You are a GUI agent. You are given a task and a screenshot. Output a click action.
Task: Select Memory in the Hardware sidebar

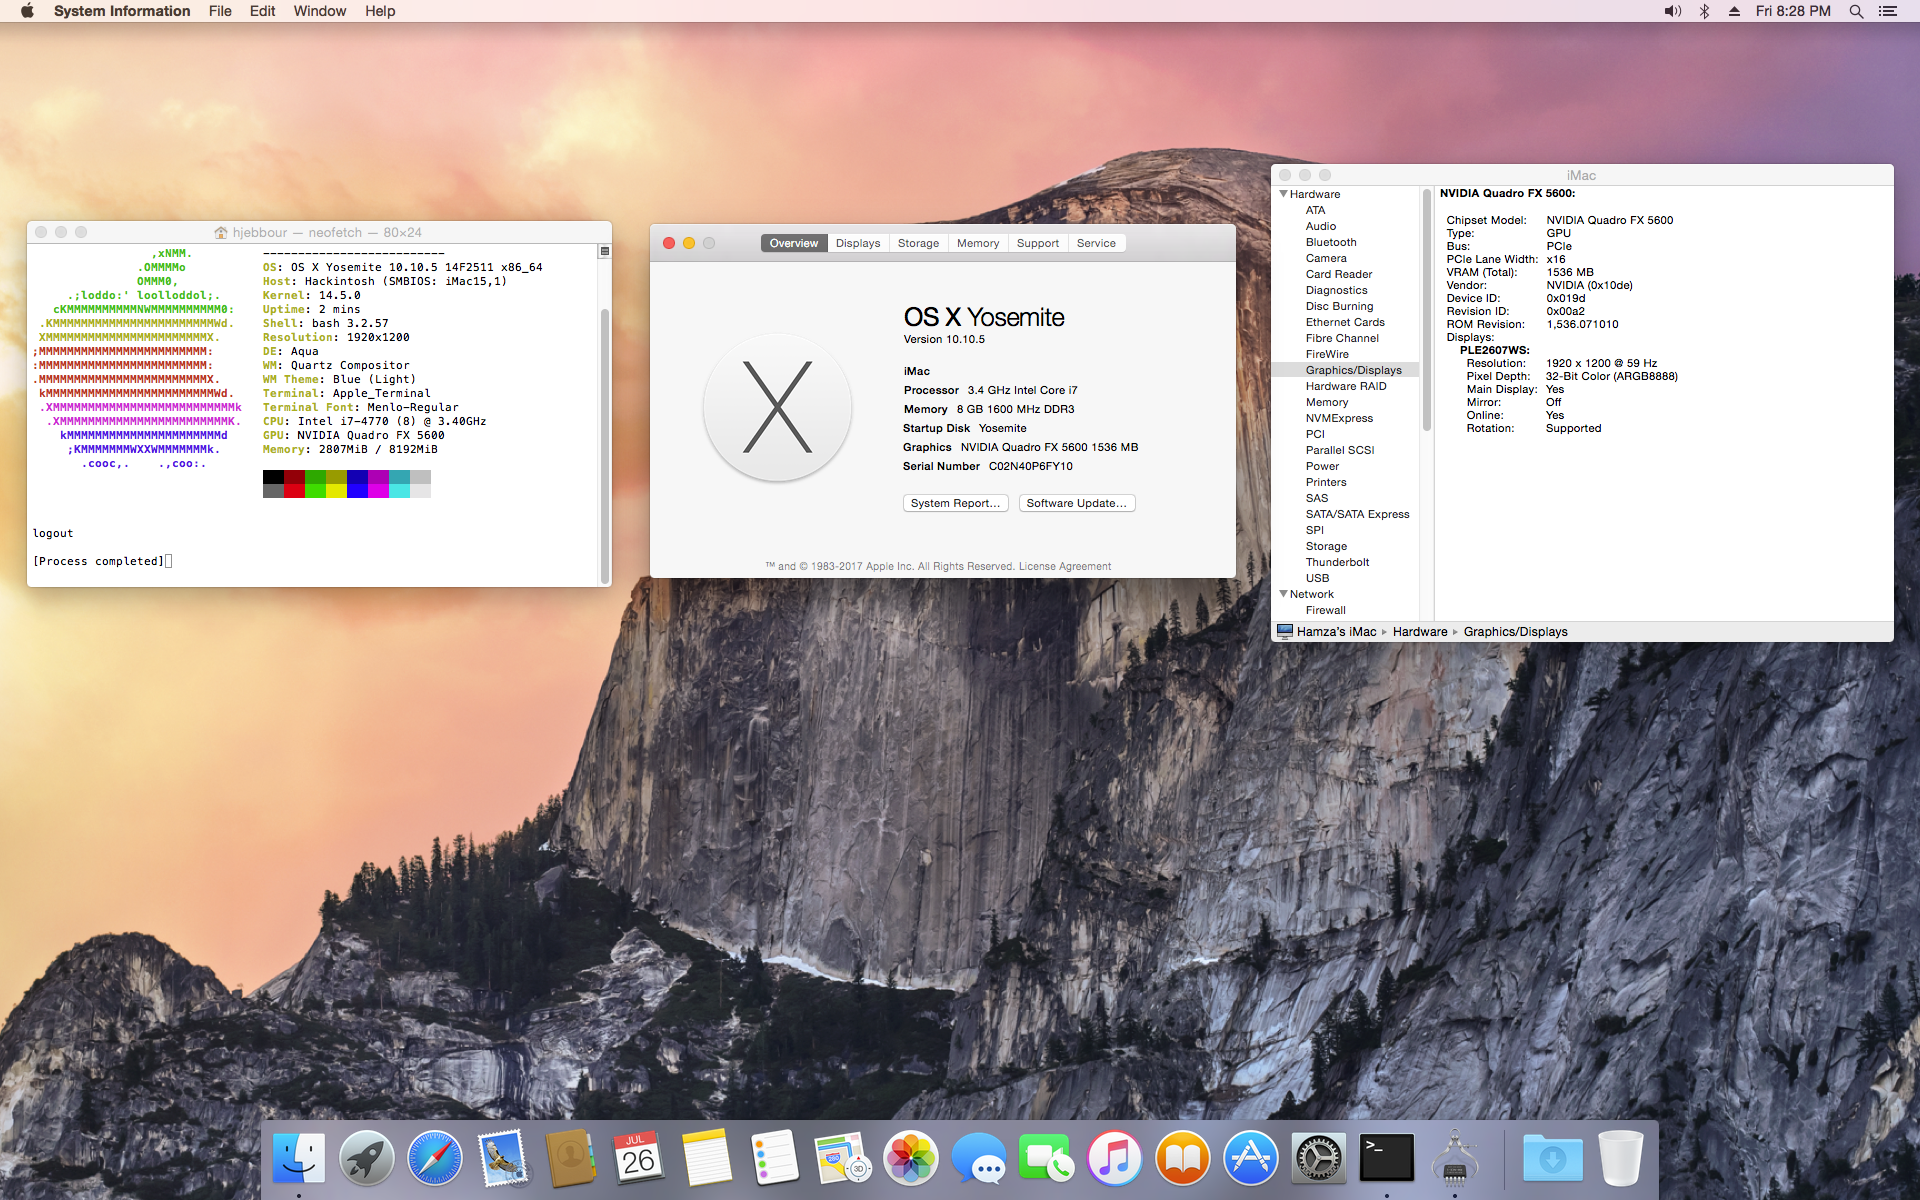coord(1327,402)
